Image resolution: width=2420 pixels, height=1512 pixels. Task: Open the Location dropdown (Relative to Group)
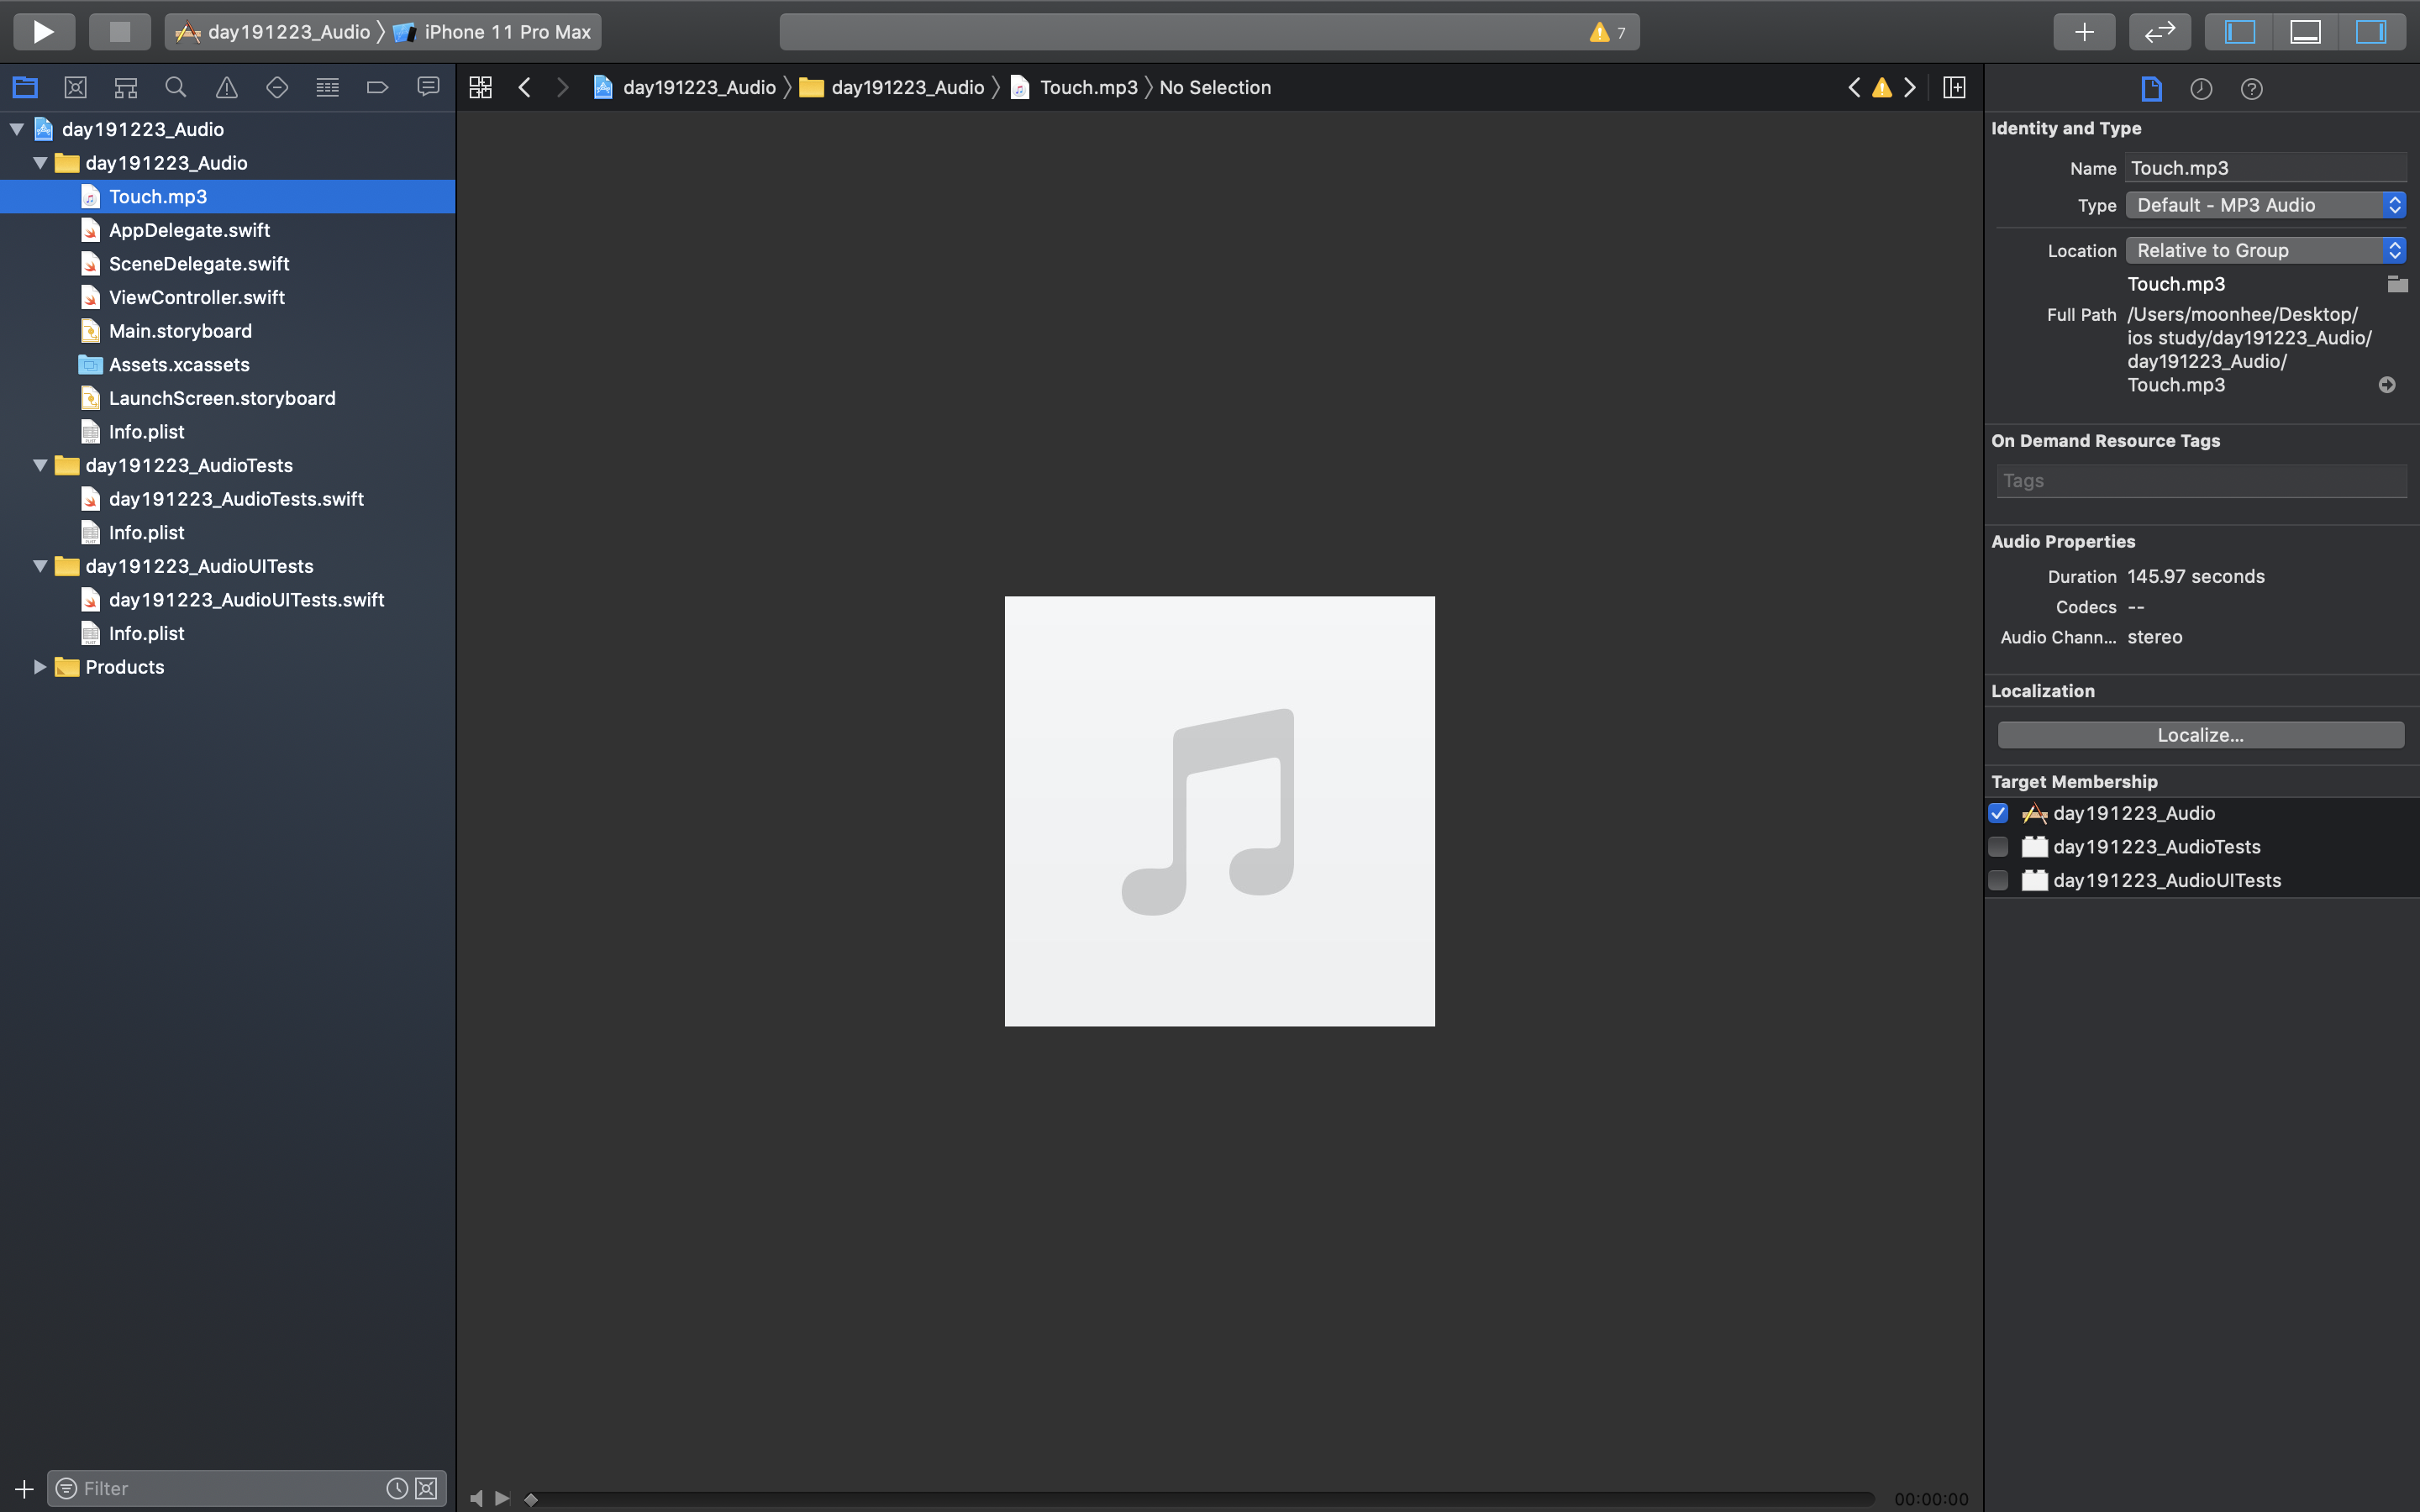[2265, 250]
